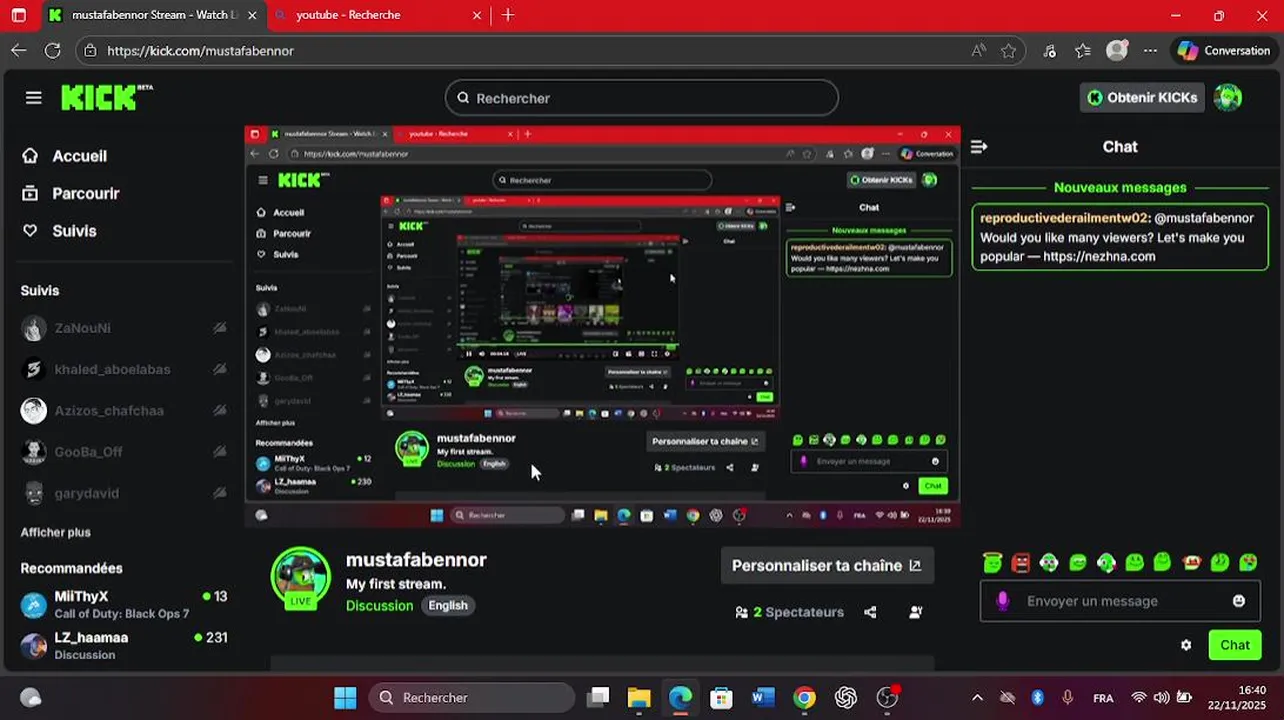Viewport: 1284px width, 720px height.
Task: Open Copilot Conversation button
Action: click(1224, 50)
